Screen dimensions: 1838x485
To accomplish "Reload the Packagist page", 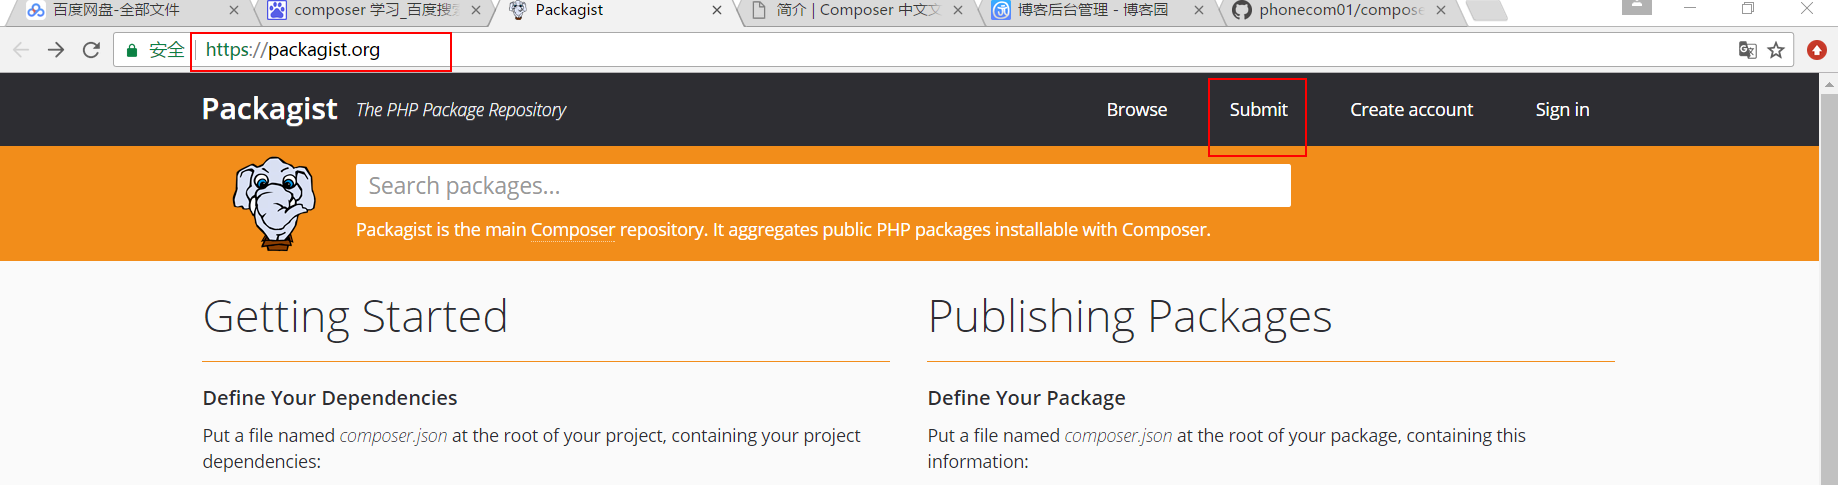I will coord(91,50).
